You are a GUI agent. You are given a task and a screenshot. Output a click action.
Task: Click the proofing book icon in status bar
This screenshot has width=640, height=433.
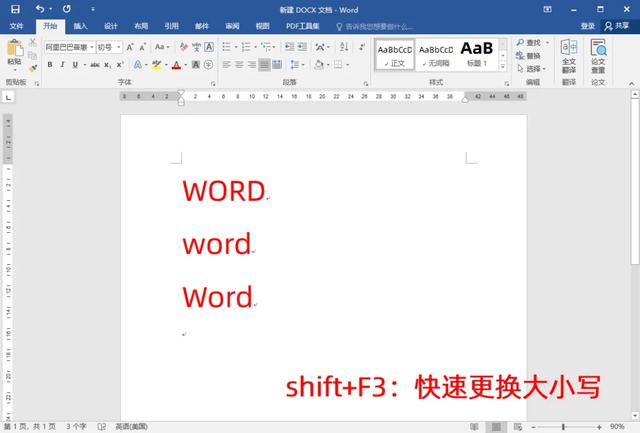(x=102, y=426)
